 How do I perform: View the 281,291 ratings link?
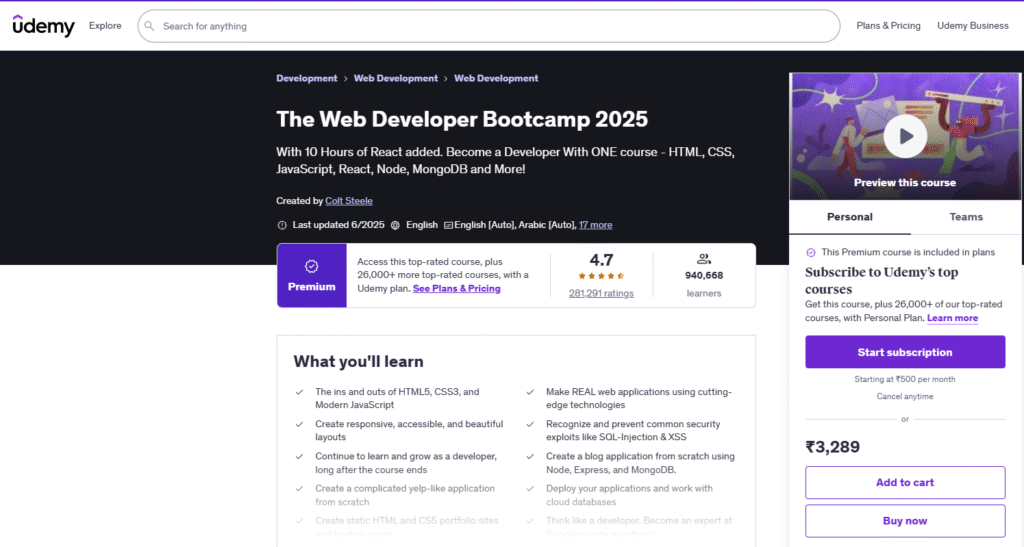[x=601, y=294]
